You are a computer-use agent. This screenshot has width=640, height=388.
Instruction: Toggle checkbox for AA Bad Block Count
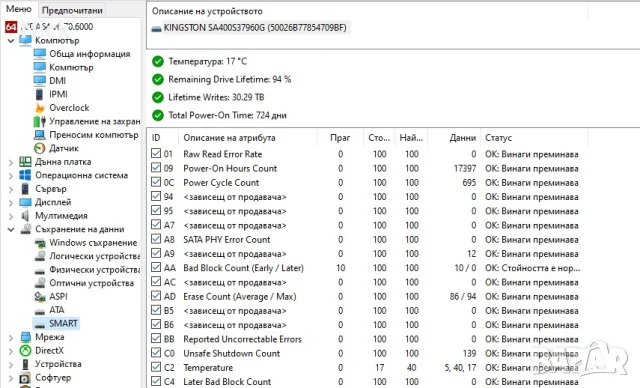156,267
